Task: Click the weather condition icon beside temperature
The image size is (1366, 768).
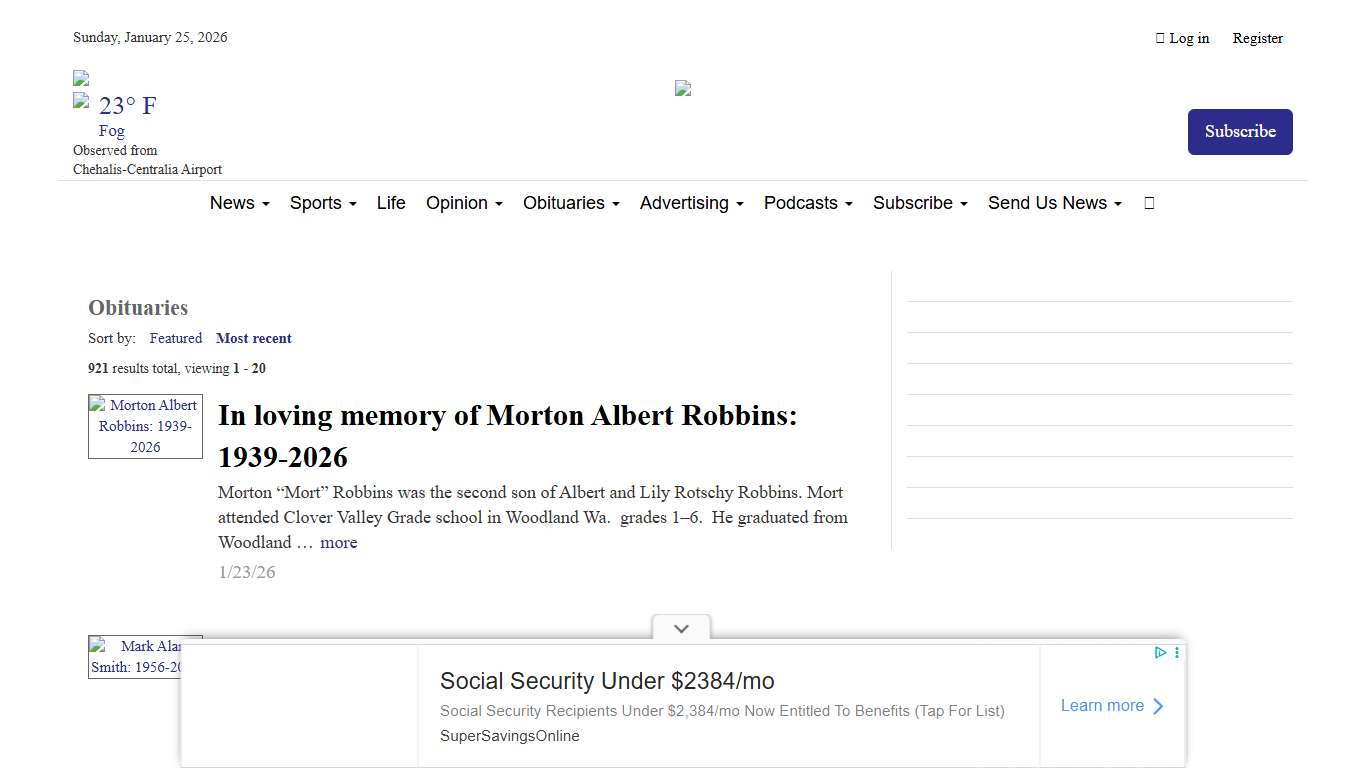Action: pos(82,102)
